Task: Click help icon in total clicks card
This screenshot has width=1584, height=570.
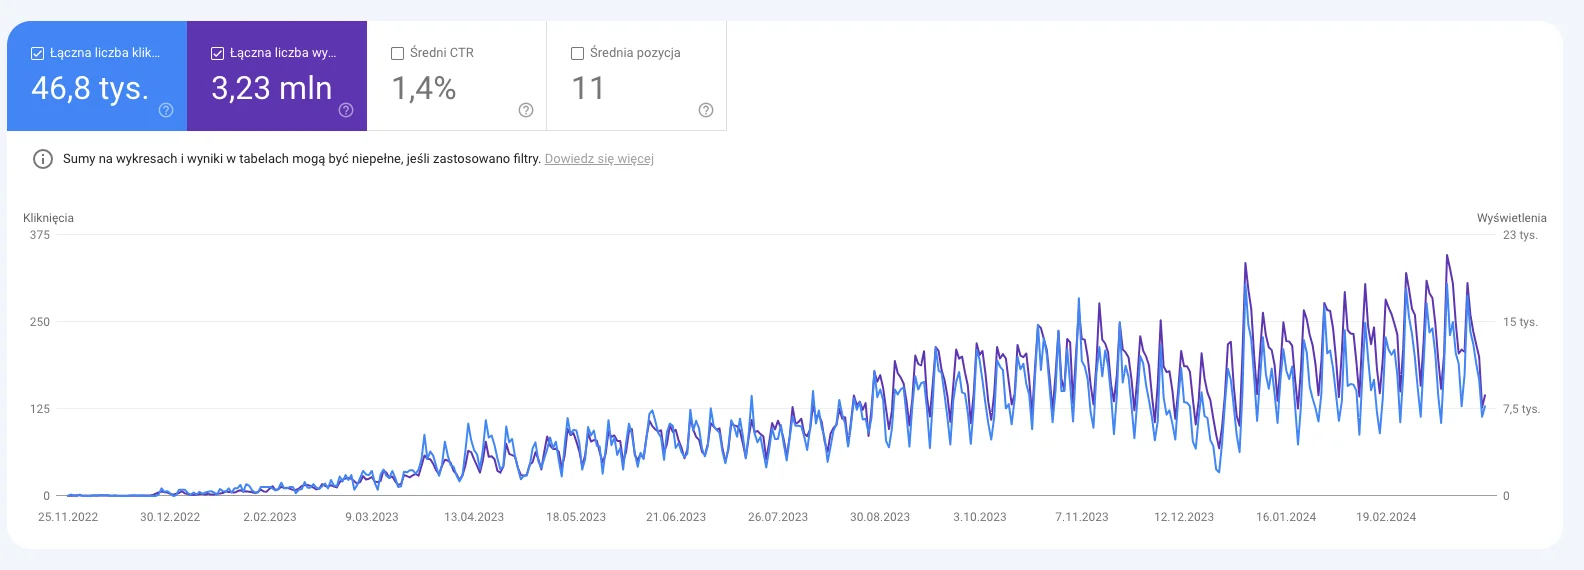Action: point(166,110)
